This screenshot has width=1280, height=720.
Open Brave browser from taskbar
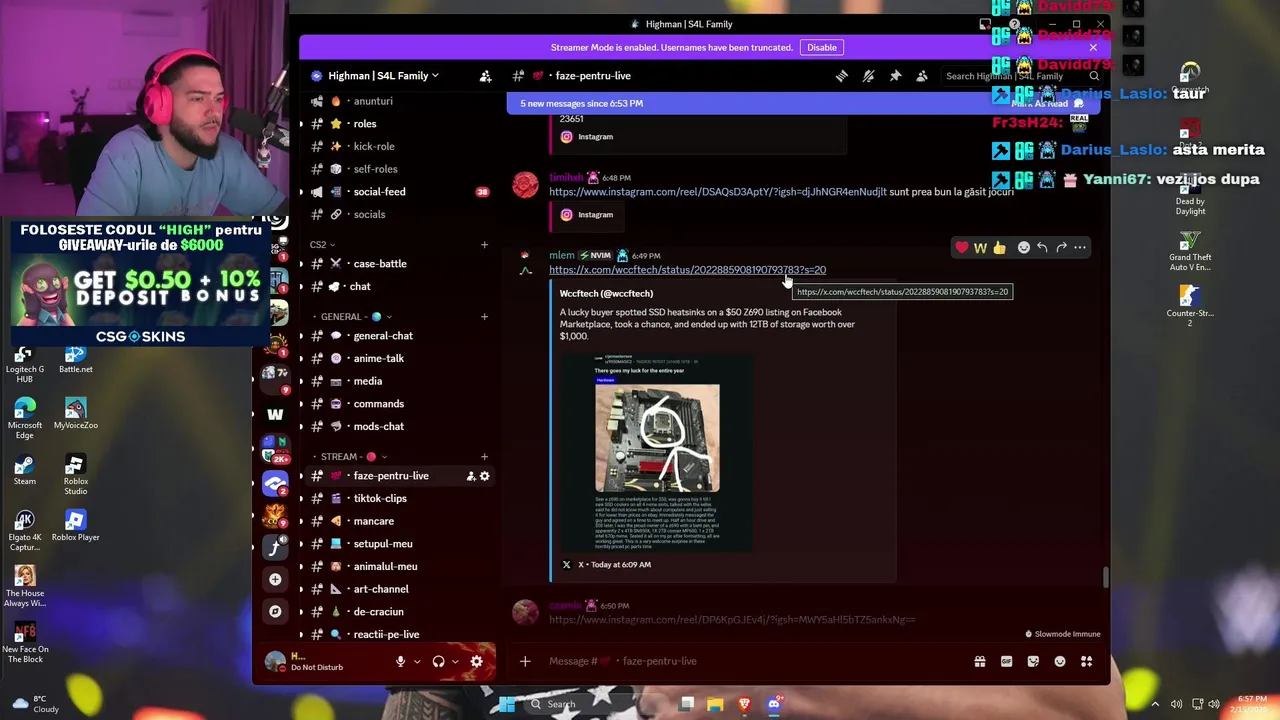click(744, 704)
